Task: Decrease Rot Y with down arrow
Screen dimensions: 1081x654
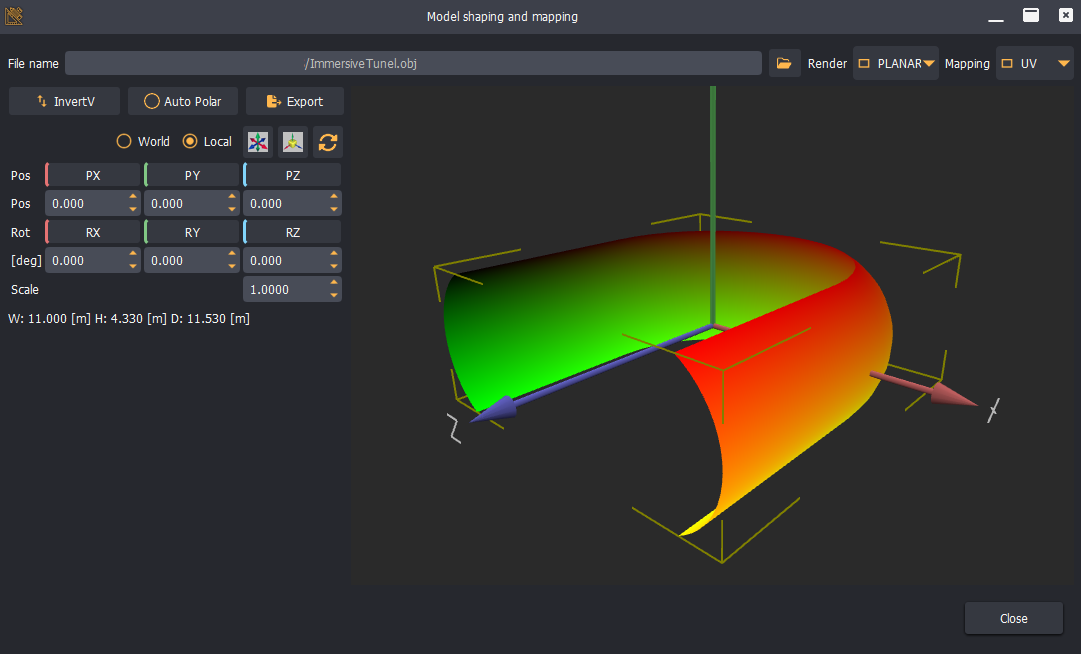Action: tap(232, 267)
